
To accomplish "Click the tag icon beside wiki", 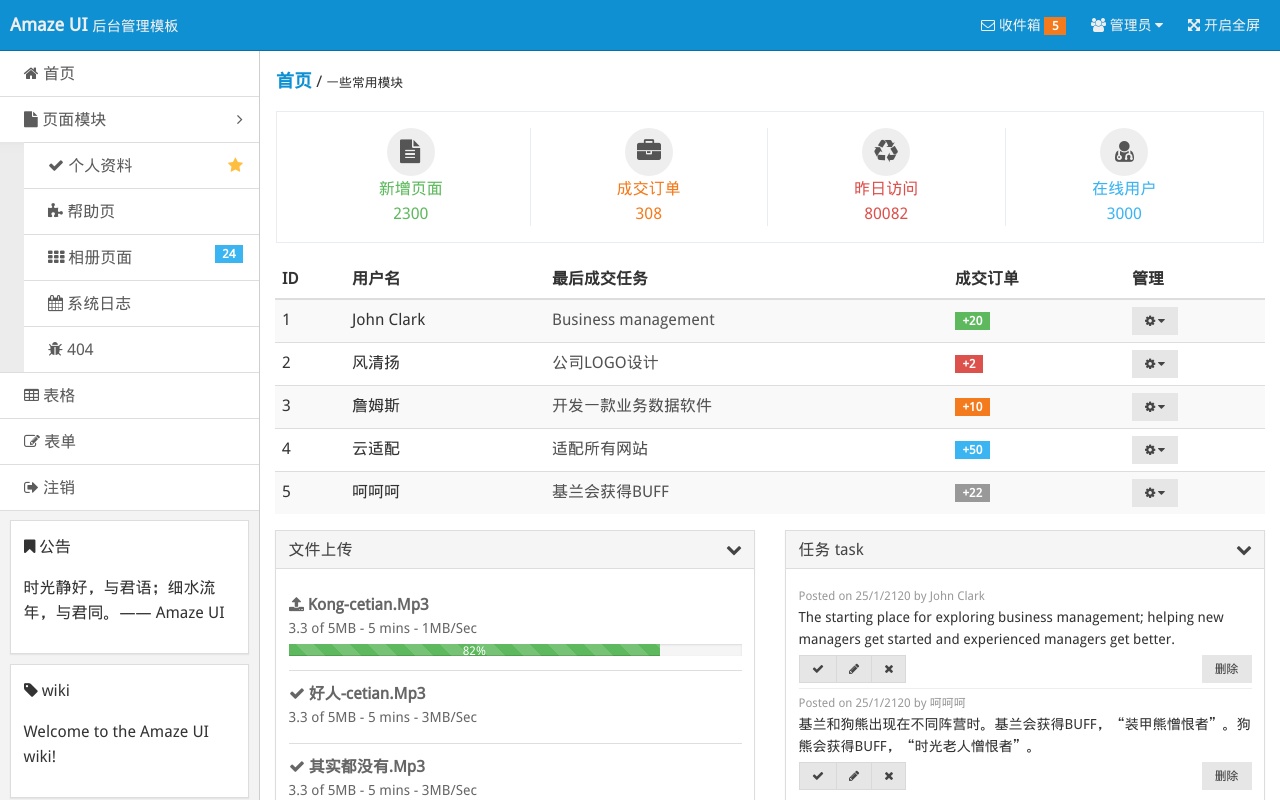I will click(31, 690).
